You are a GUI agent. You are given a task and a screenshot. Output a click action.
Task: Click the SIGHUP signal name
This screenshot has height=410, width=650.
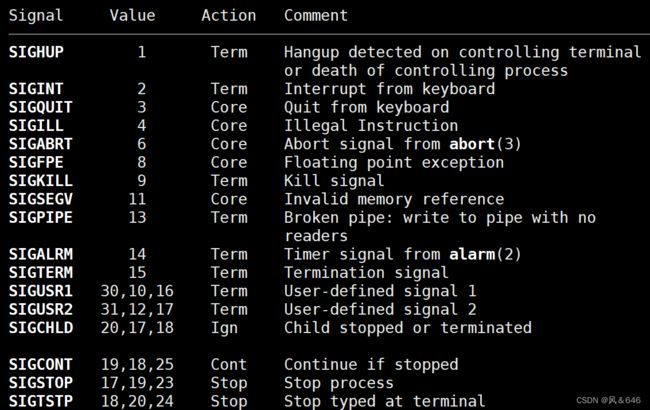[x=36, y=52]
